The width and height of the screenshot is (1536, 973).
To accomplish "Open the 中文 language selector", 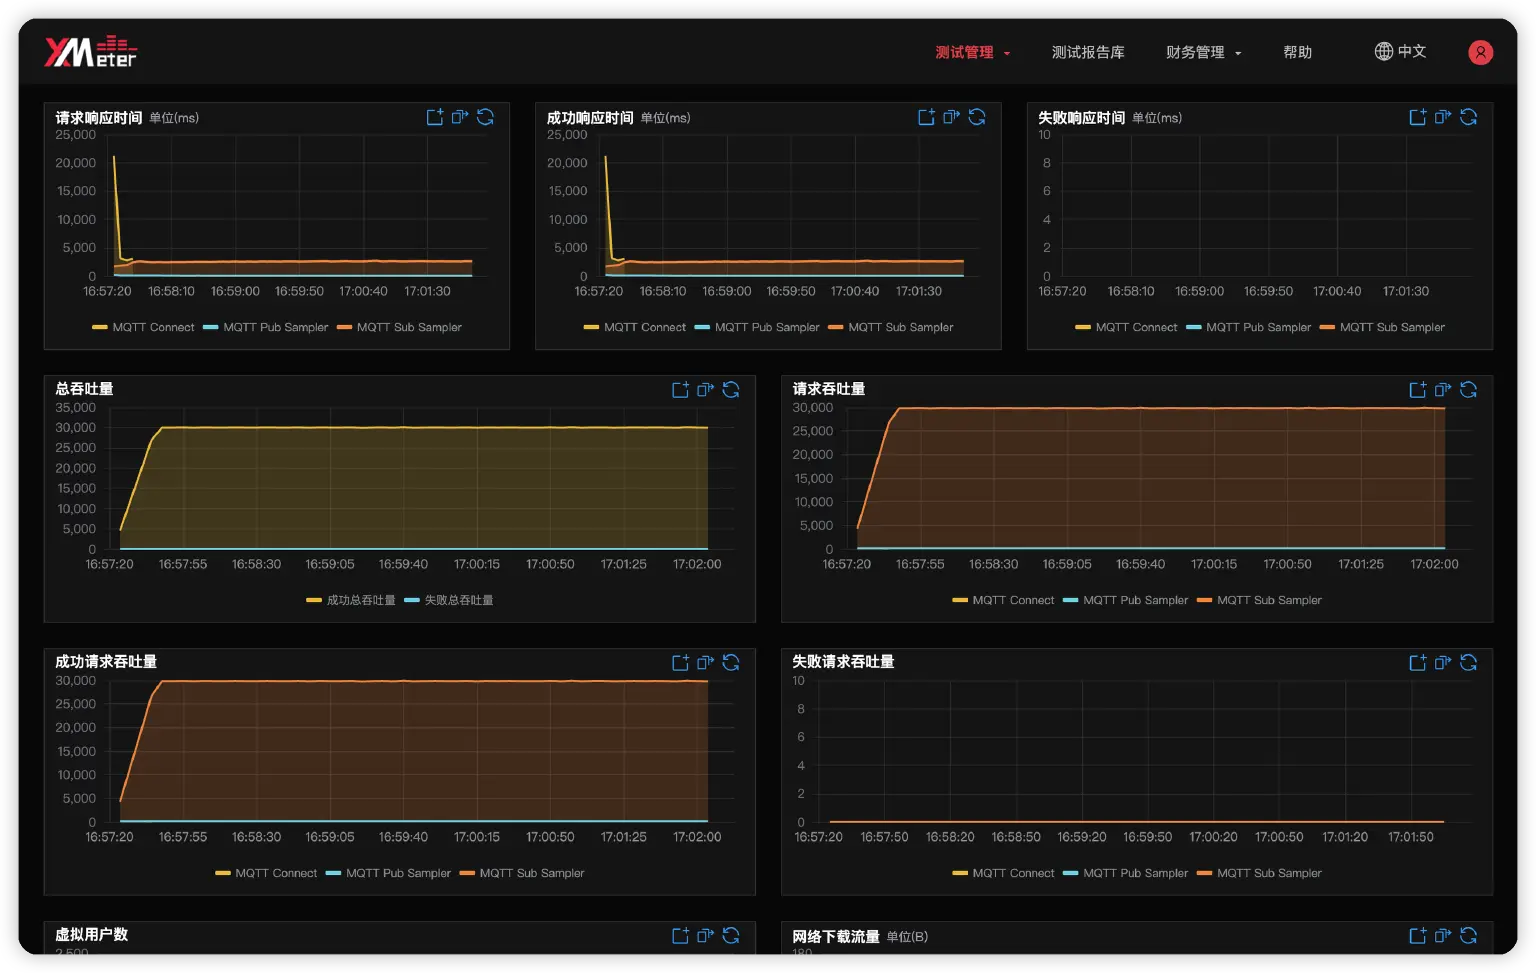I will click(x=1400, y=51).
